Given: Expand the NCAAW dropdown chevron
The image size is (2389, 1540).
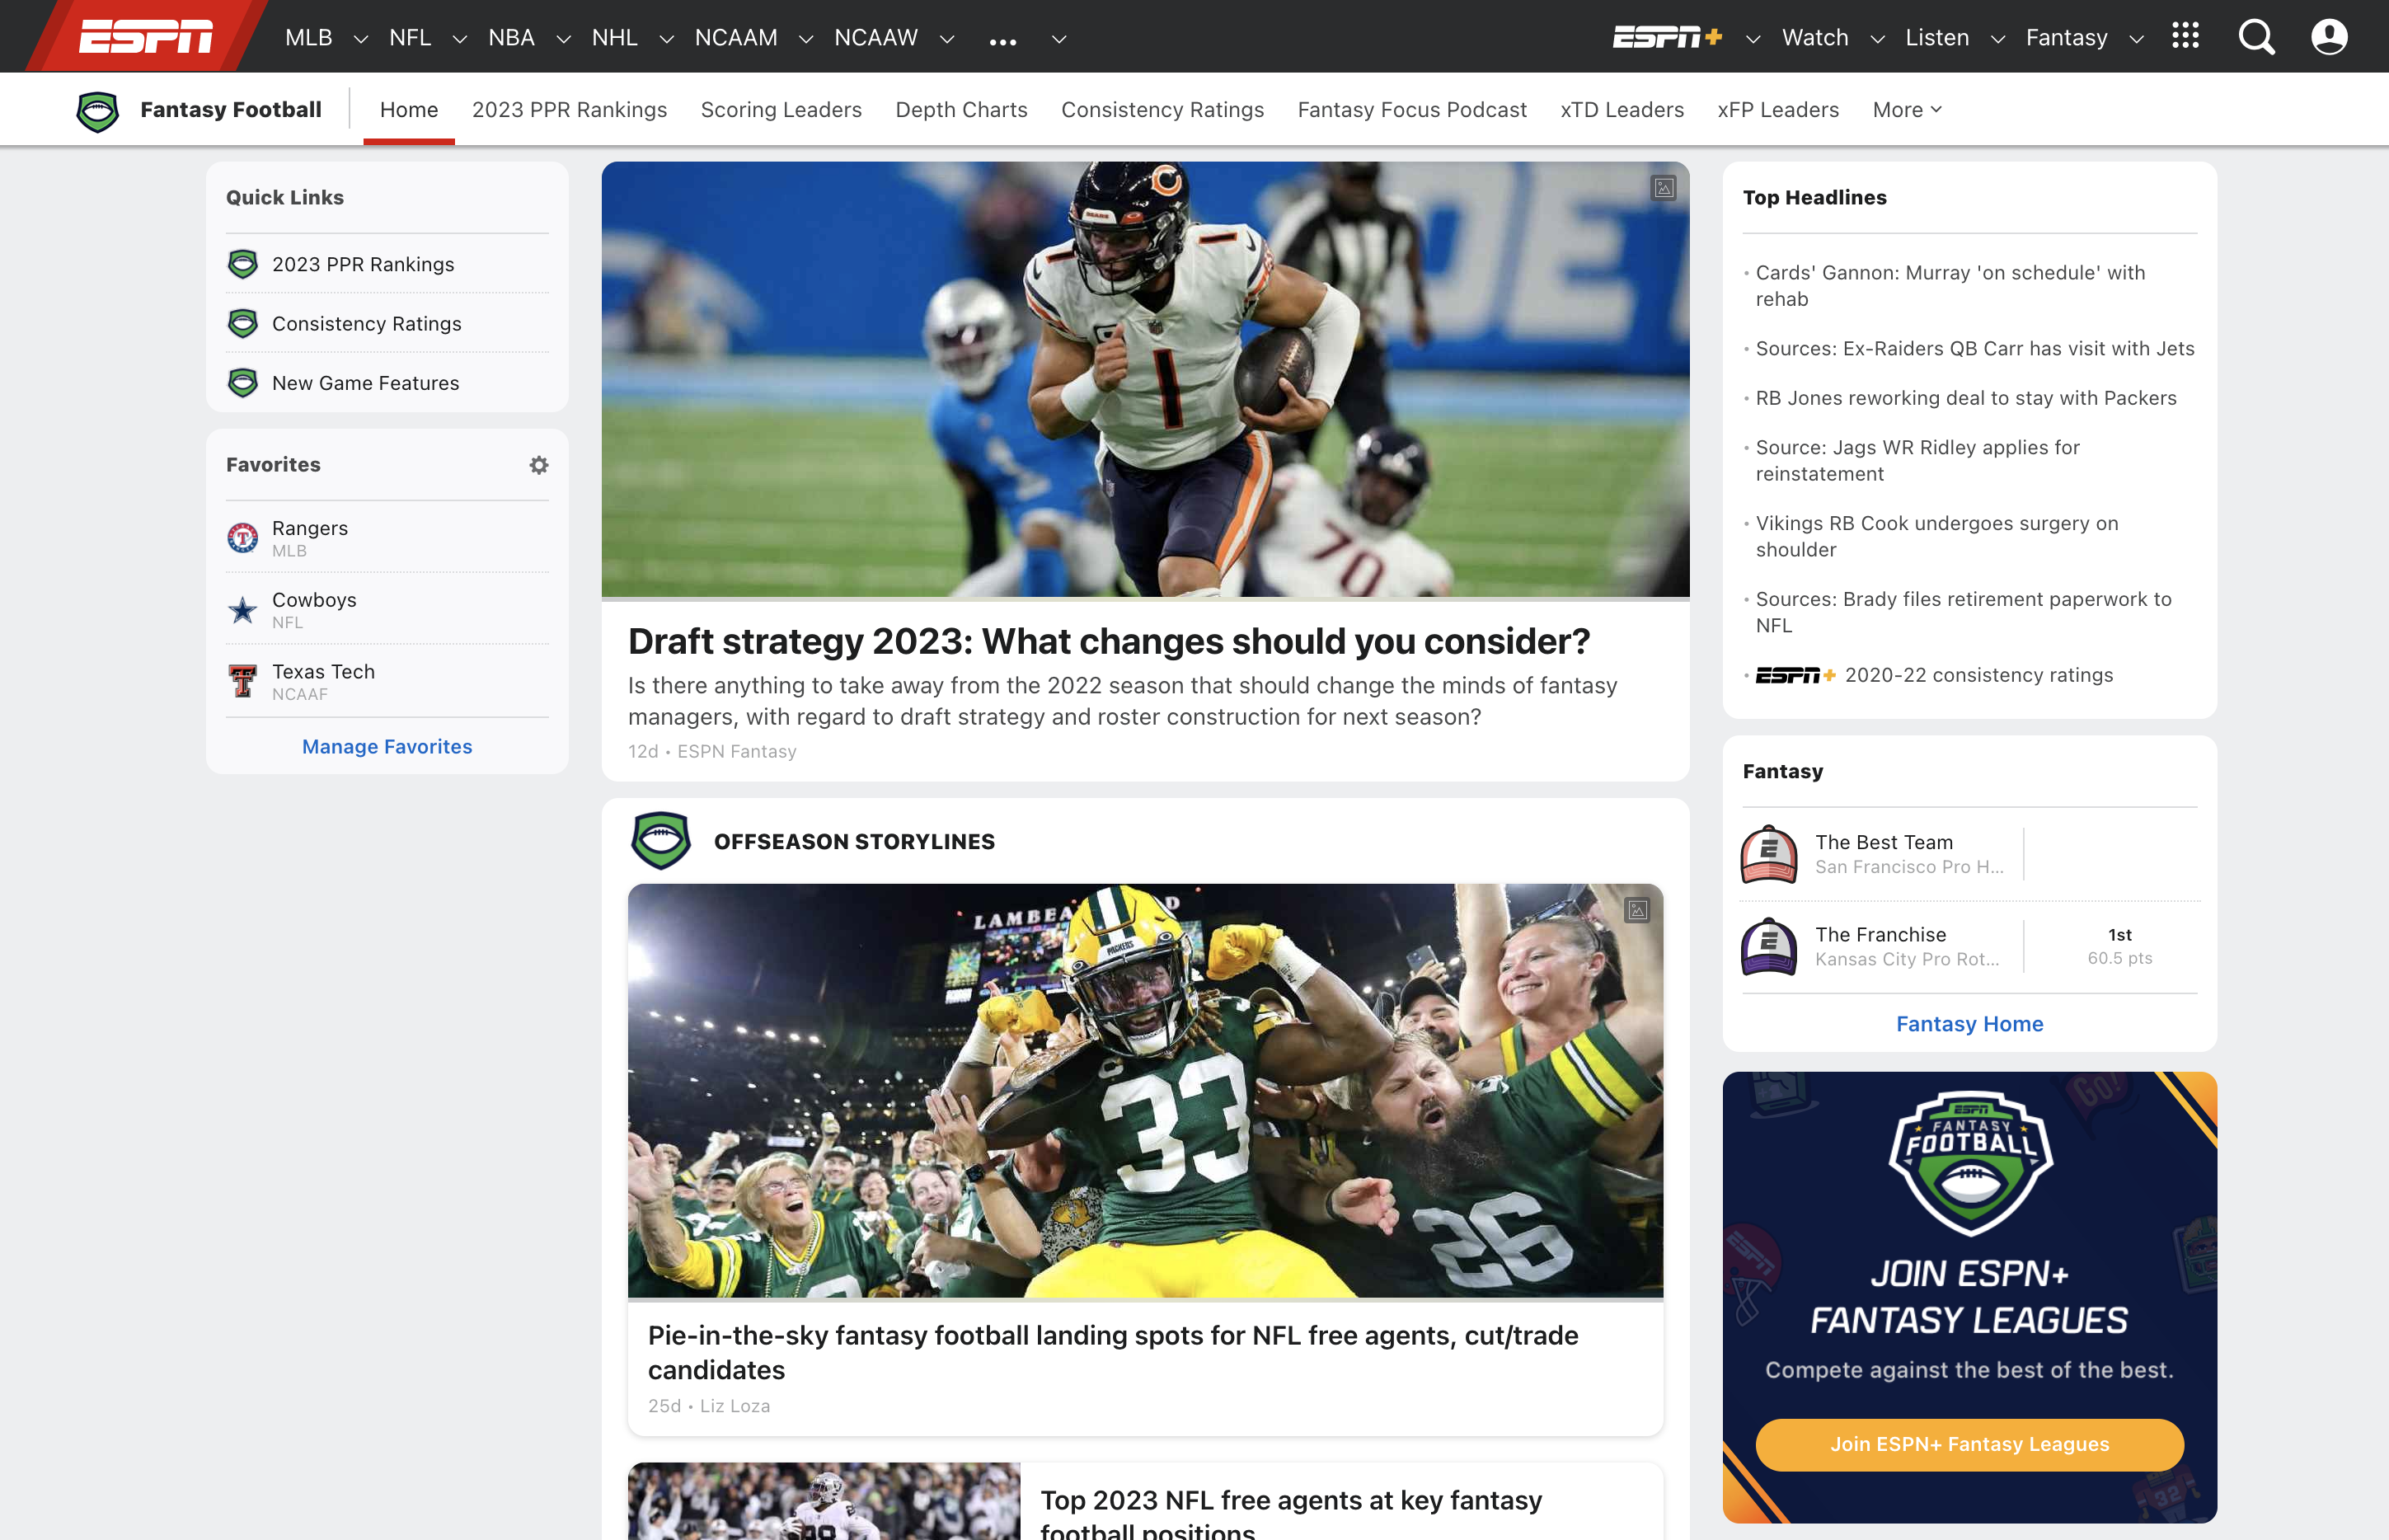Looking at the screenshot, I should 947,39.
